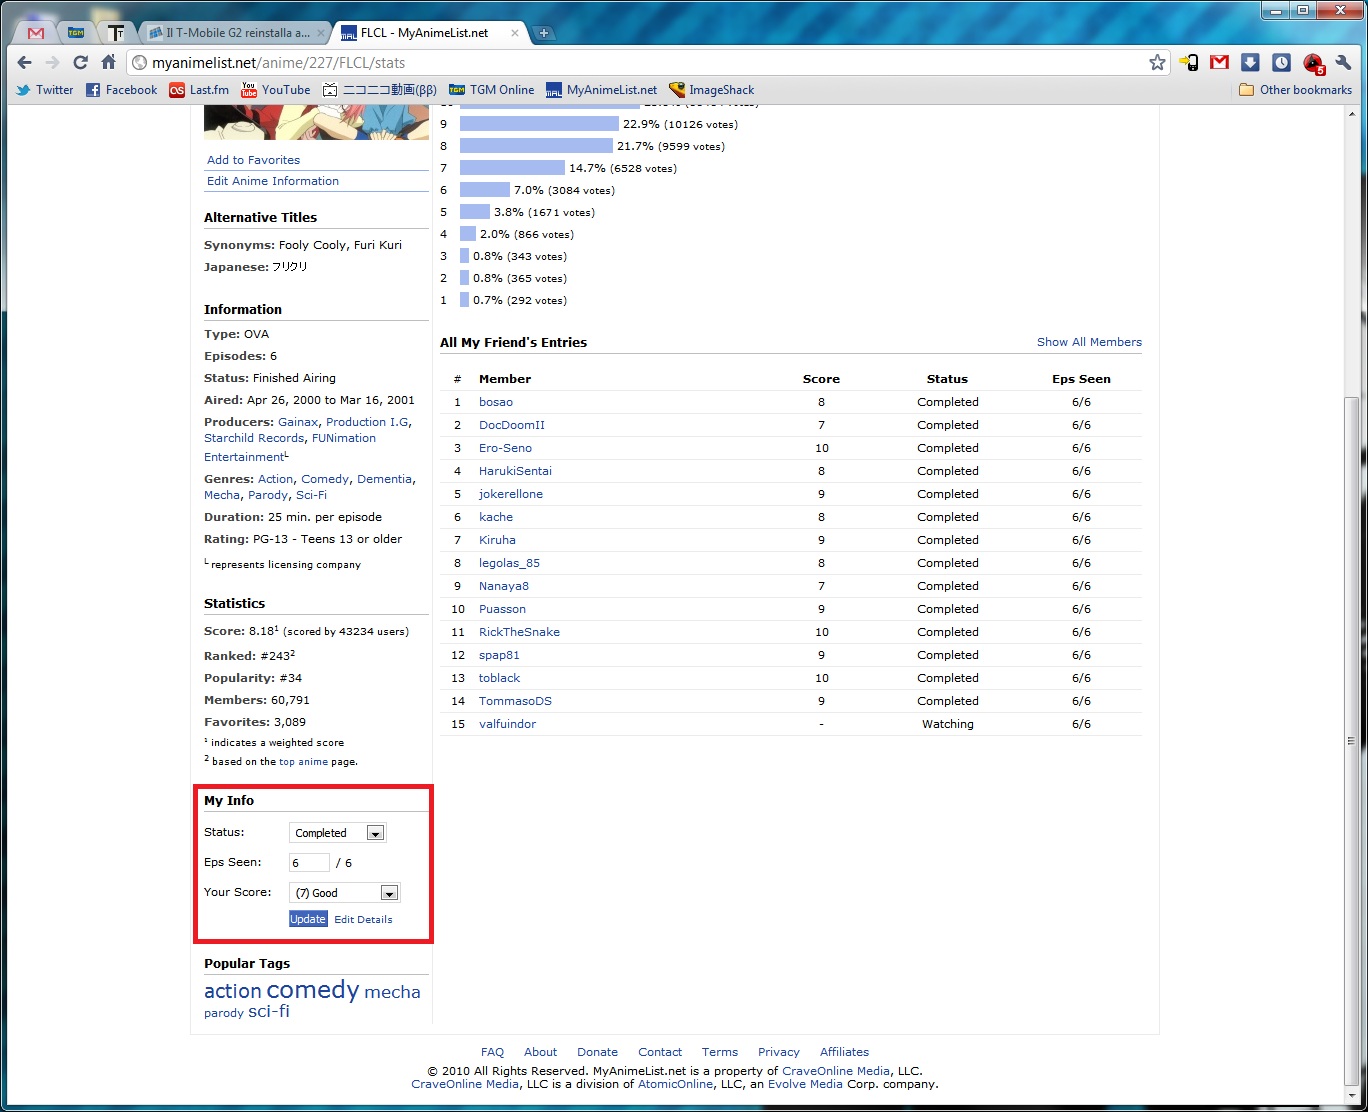The image size is (1368, 1112).
Task: Close the Il T-Mobile G2 tab
Action: point(321,33)
